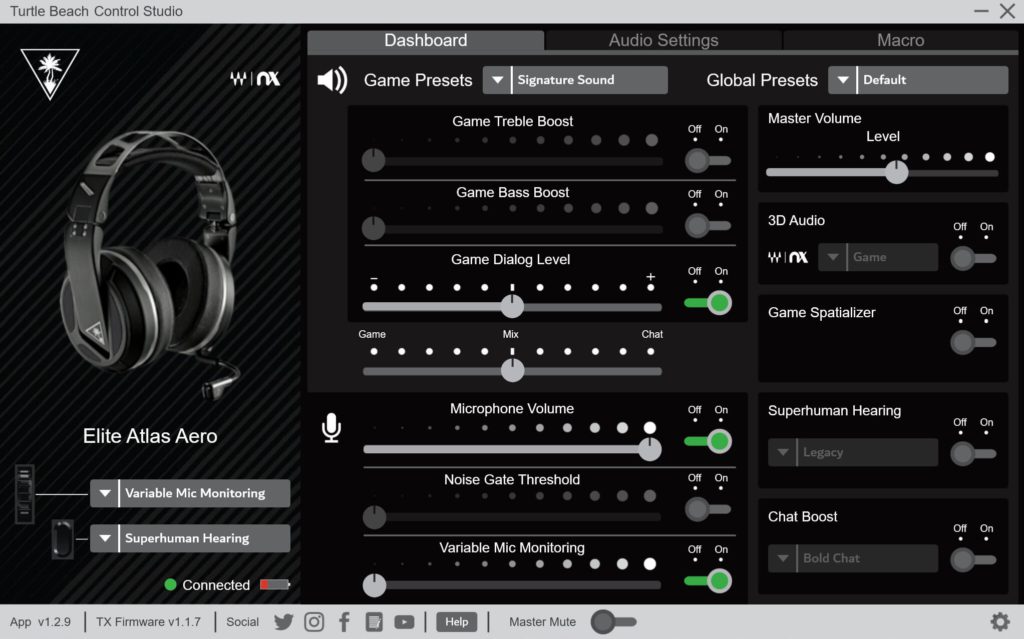1024x639 pixels.
Task: Open the Instagram social link icon
Action: pyautogui.click(x=314, y=622)
